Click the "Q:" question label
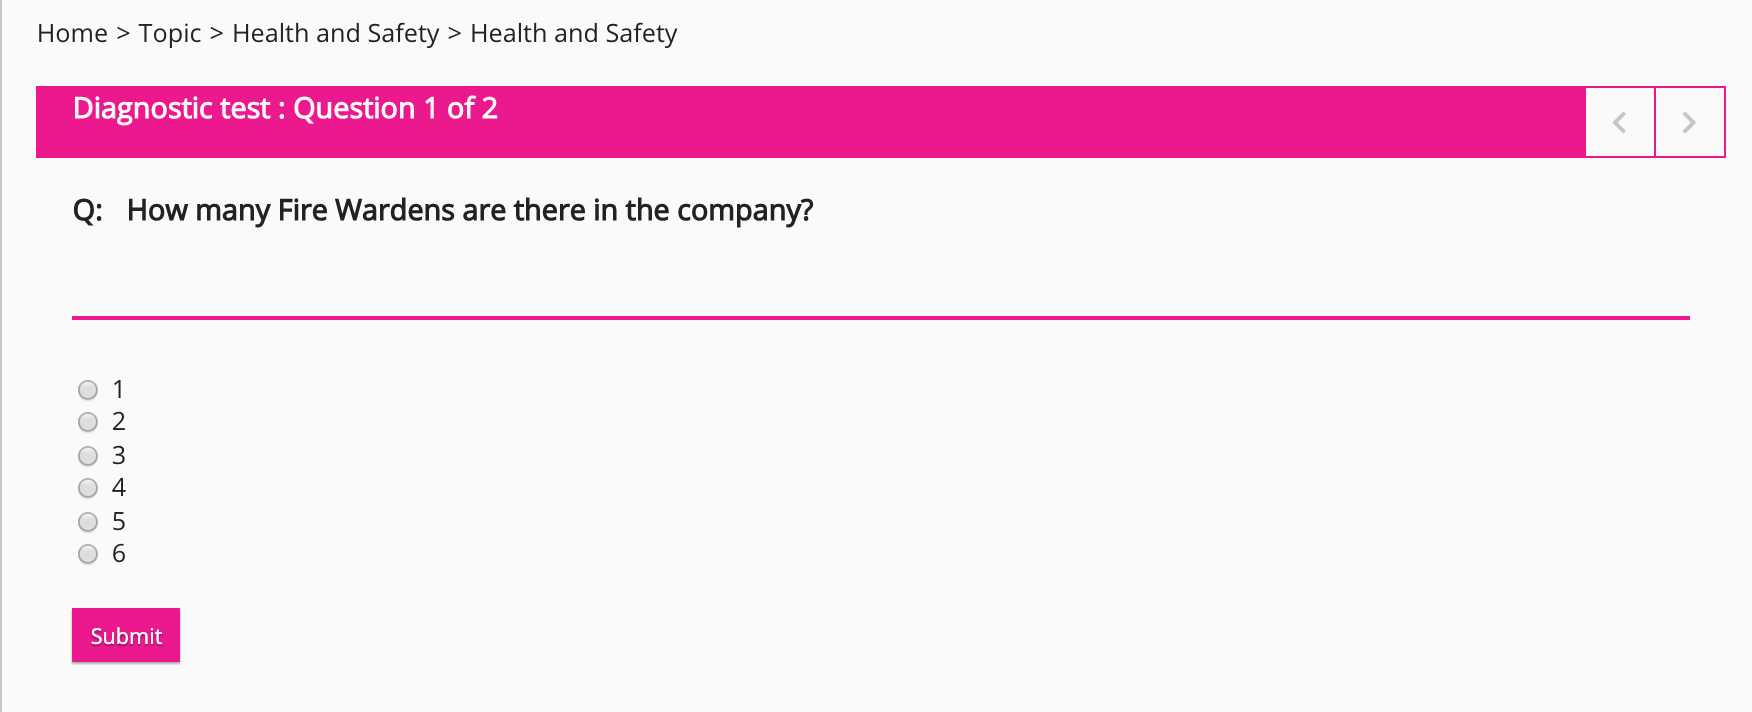 point(88,210)
